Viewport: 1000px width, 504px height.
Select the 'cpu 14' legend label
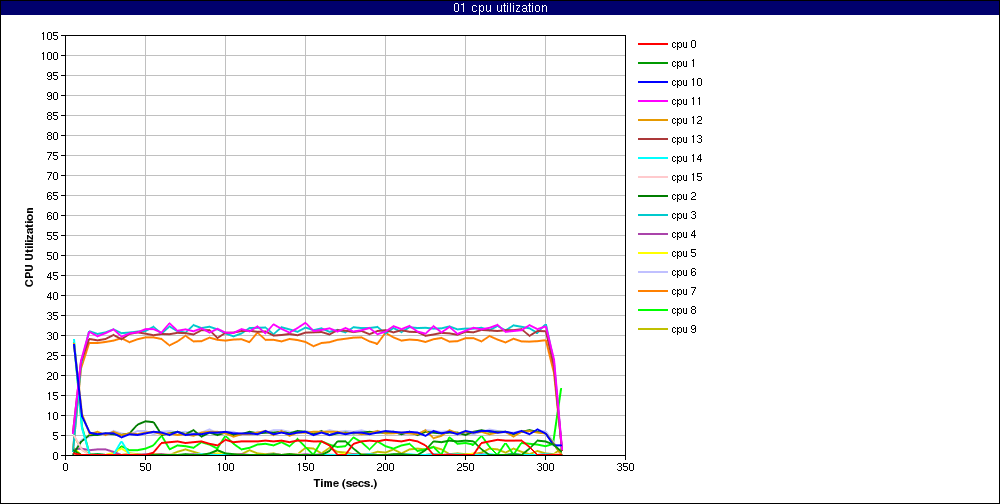click(686, 158)
